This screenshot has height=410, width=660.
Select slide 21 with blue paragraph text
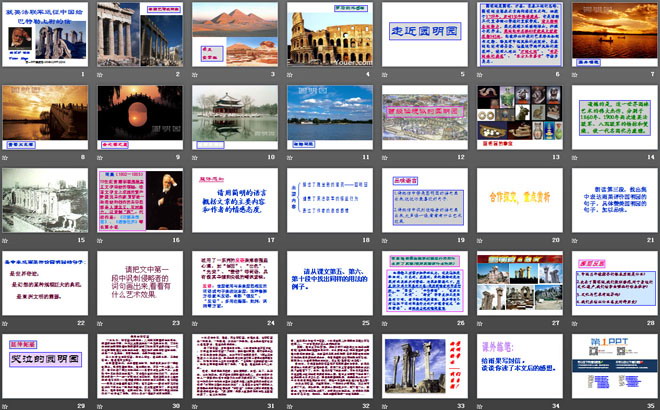(x=615, y=200)
